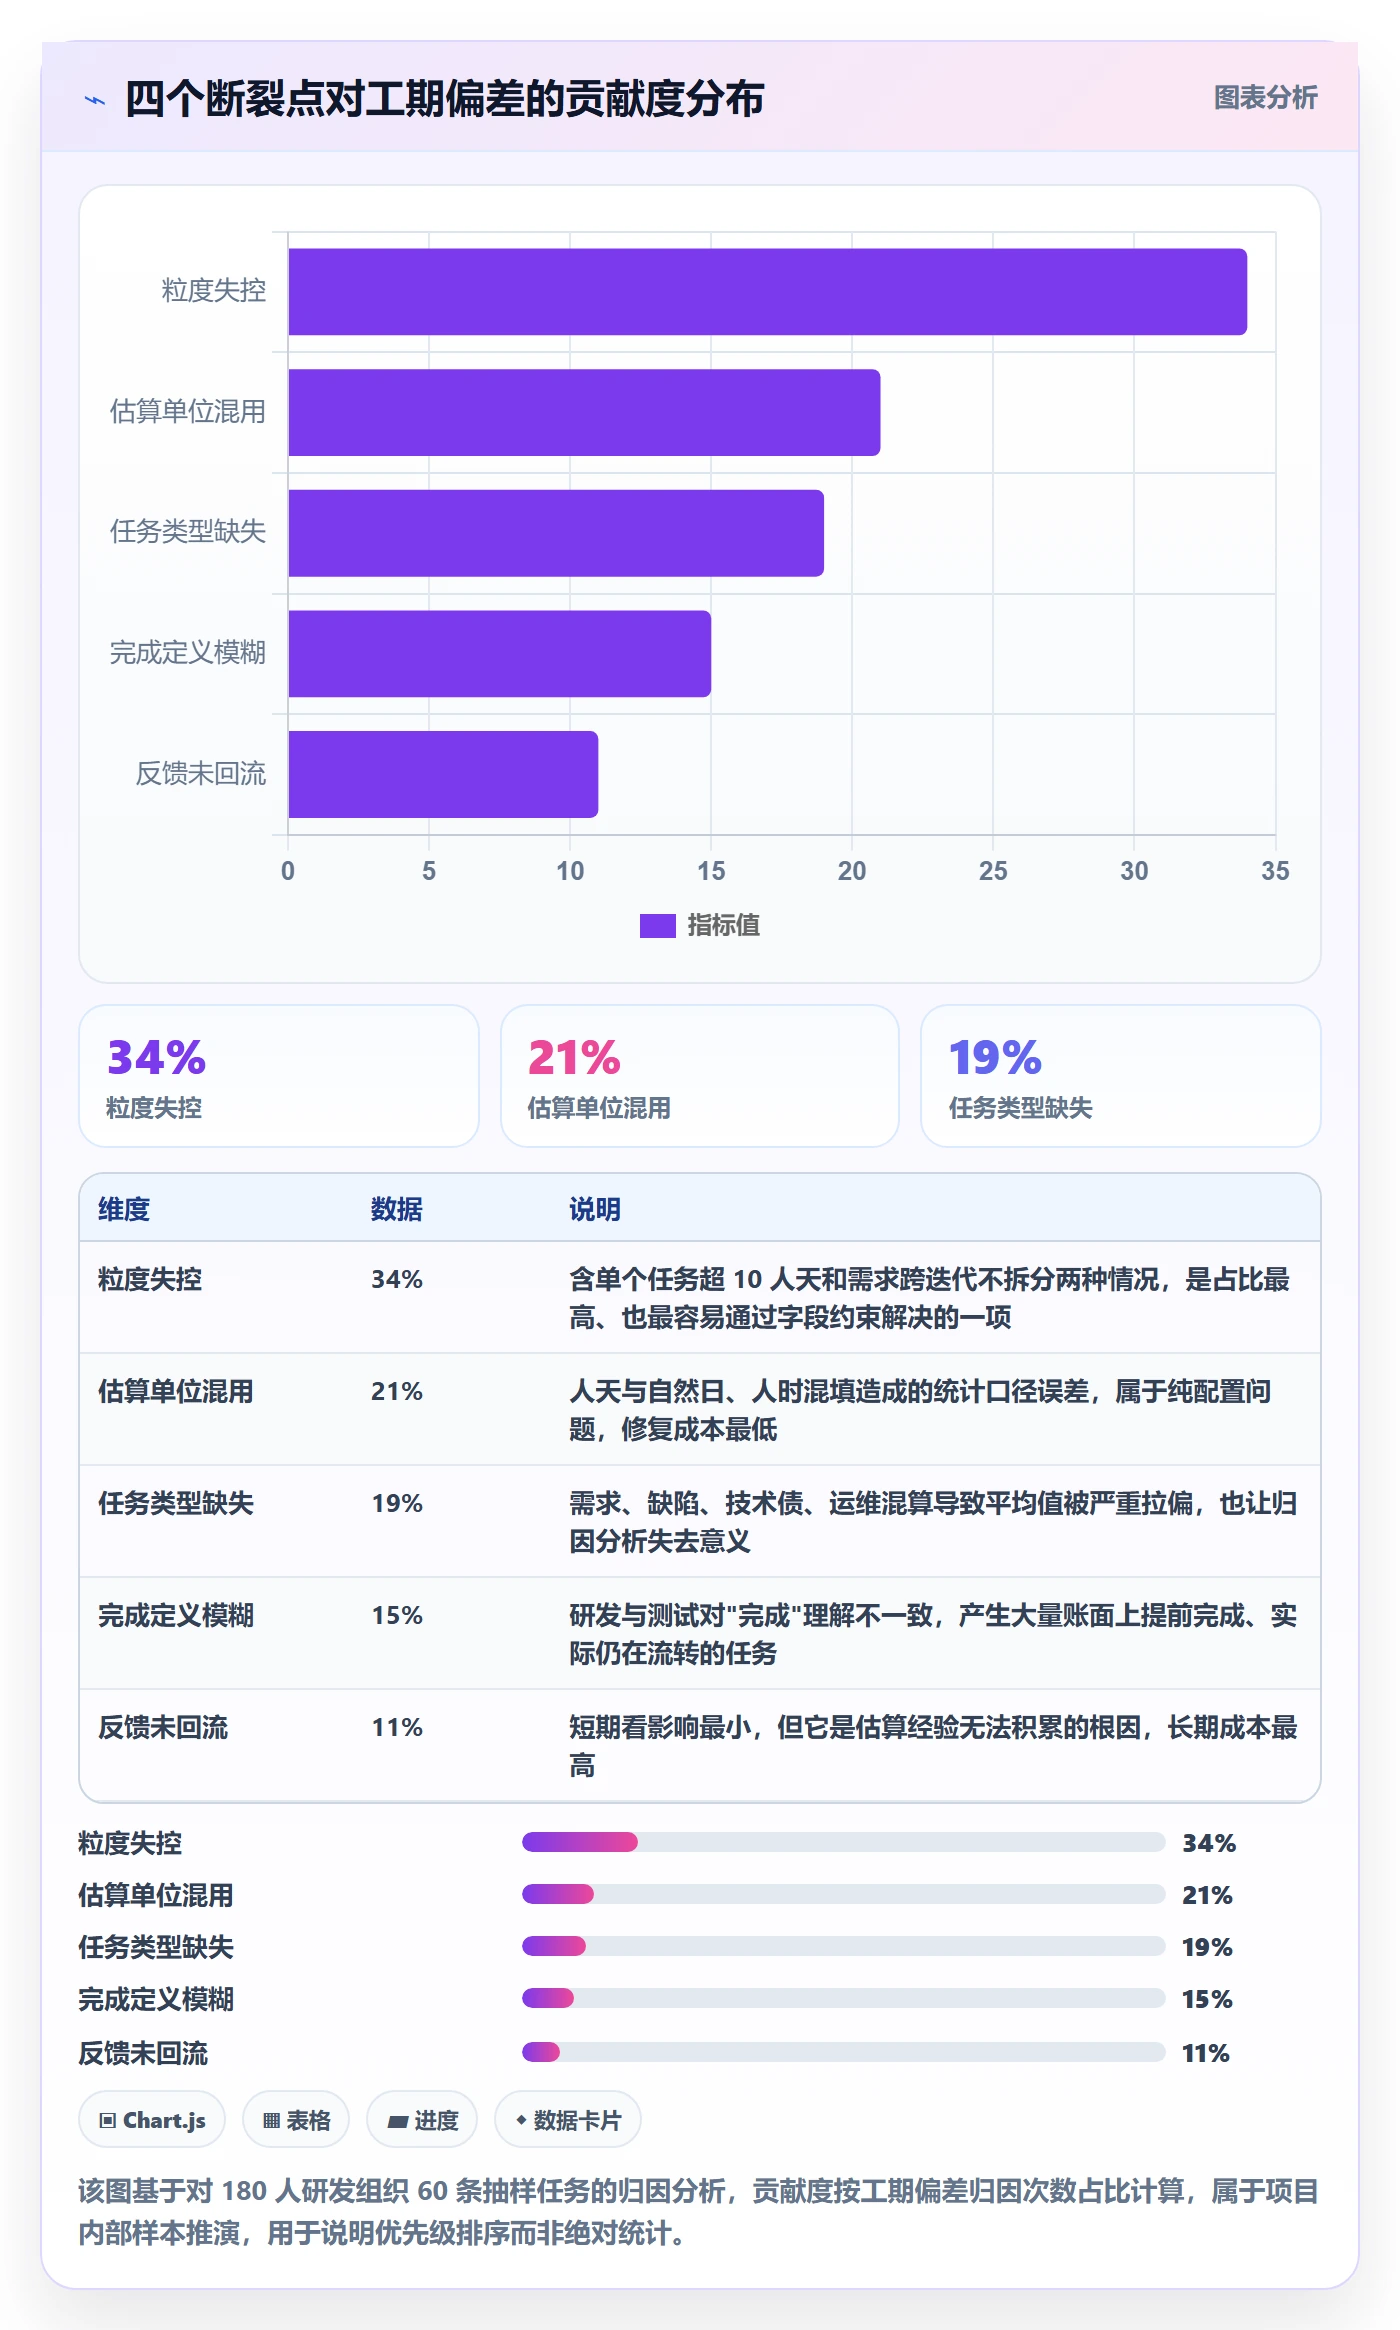
Task: Select the 21% 估算单位混用 data card
Action: pyautogui.click(x=700, y=1075)
